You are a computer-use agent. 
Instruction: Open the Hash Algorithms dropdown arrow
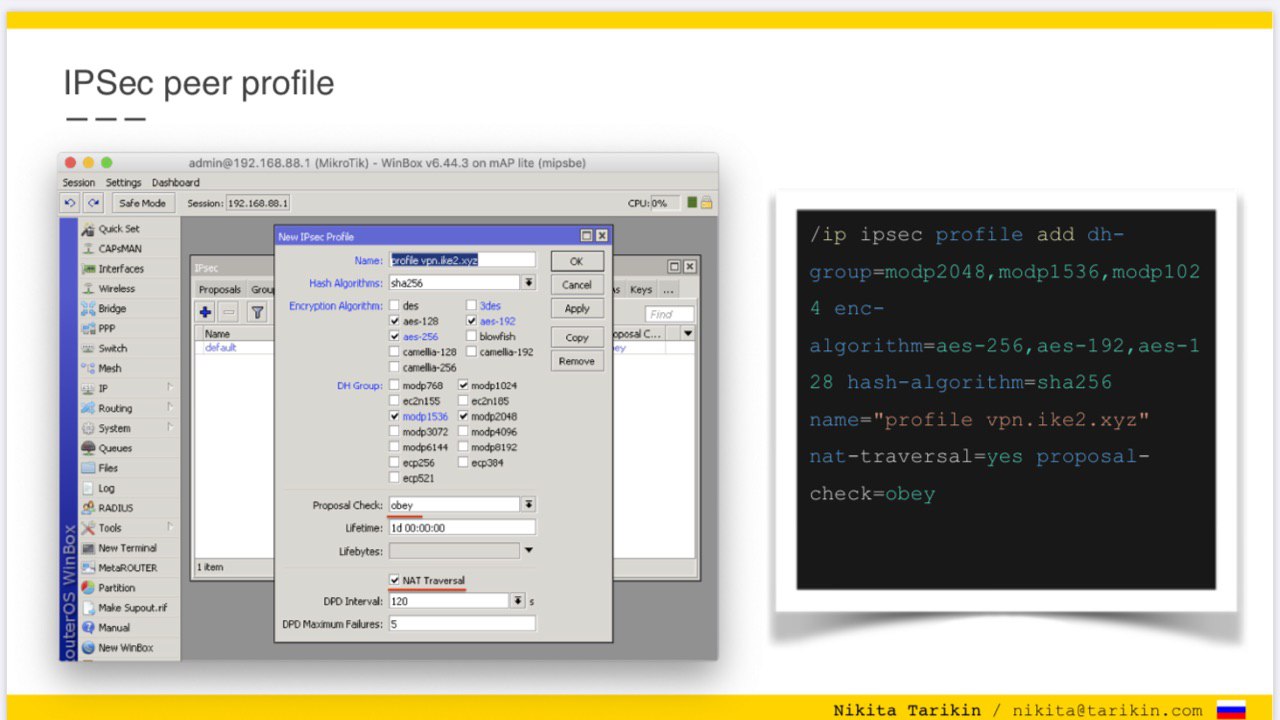coord(529,283)
